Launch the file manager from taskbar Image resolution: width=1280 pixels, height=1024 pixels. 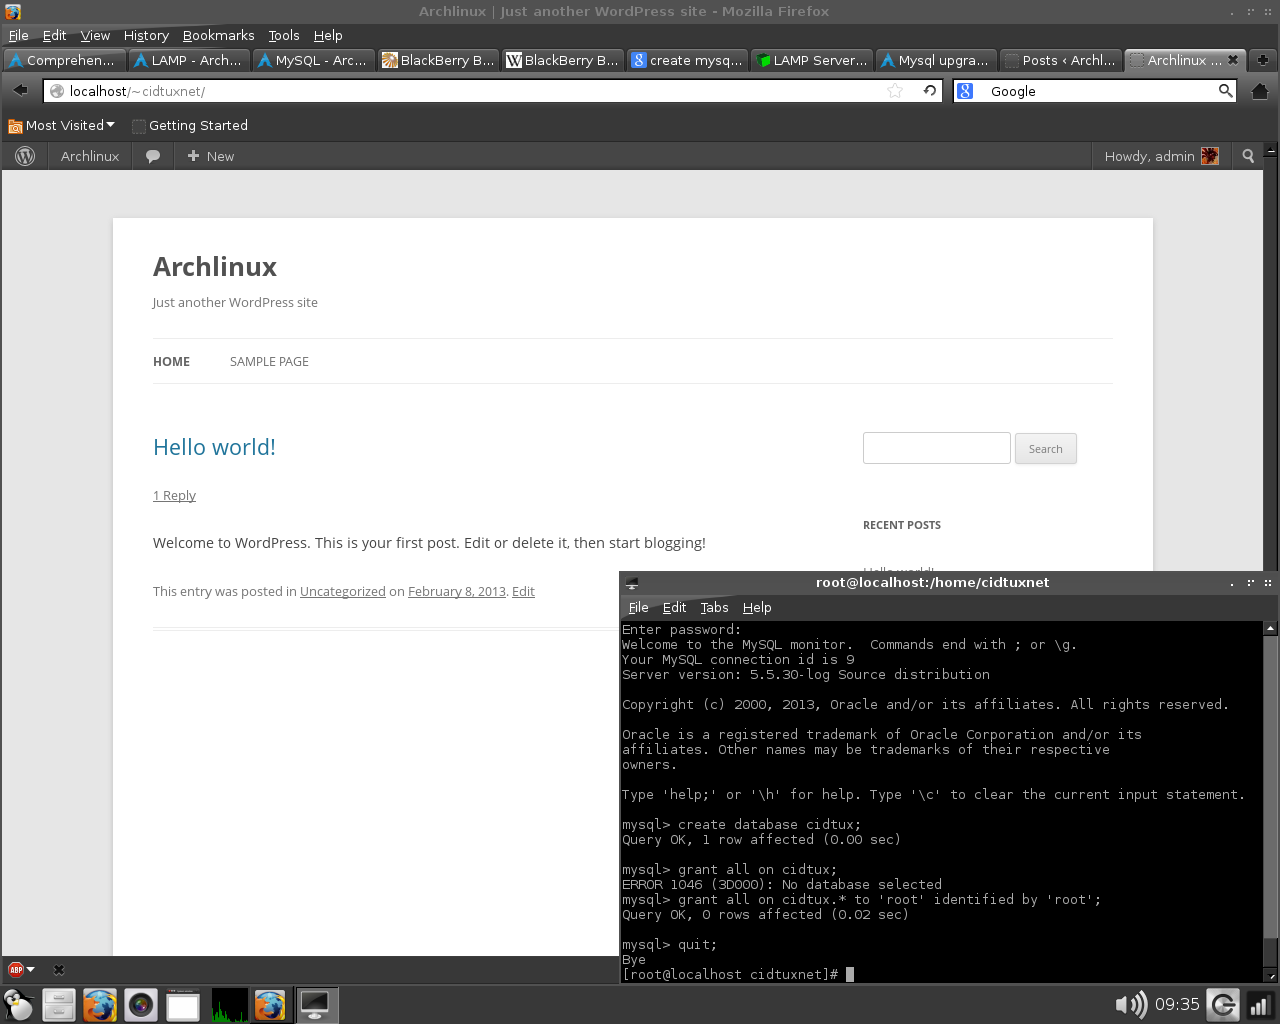click(59, 1004)
